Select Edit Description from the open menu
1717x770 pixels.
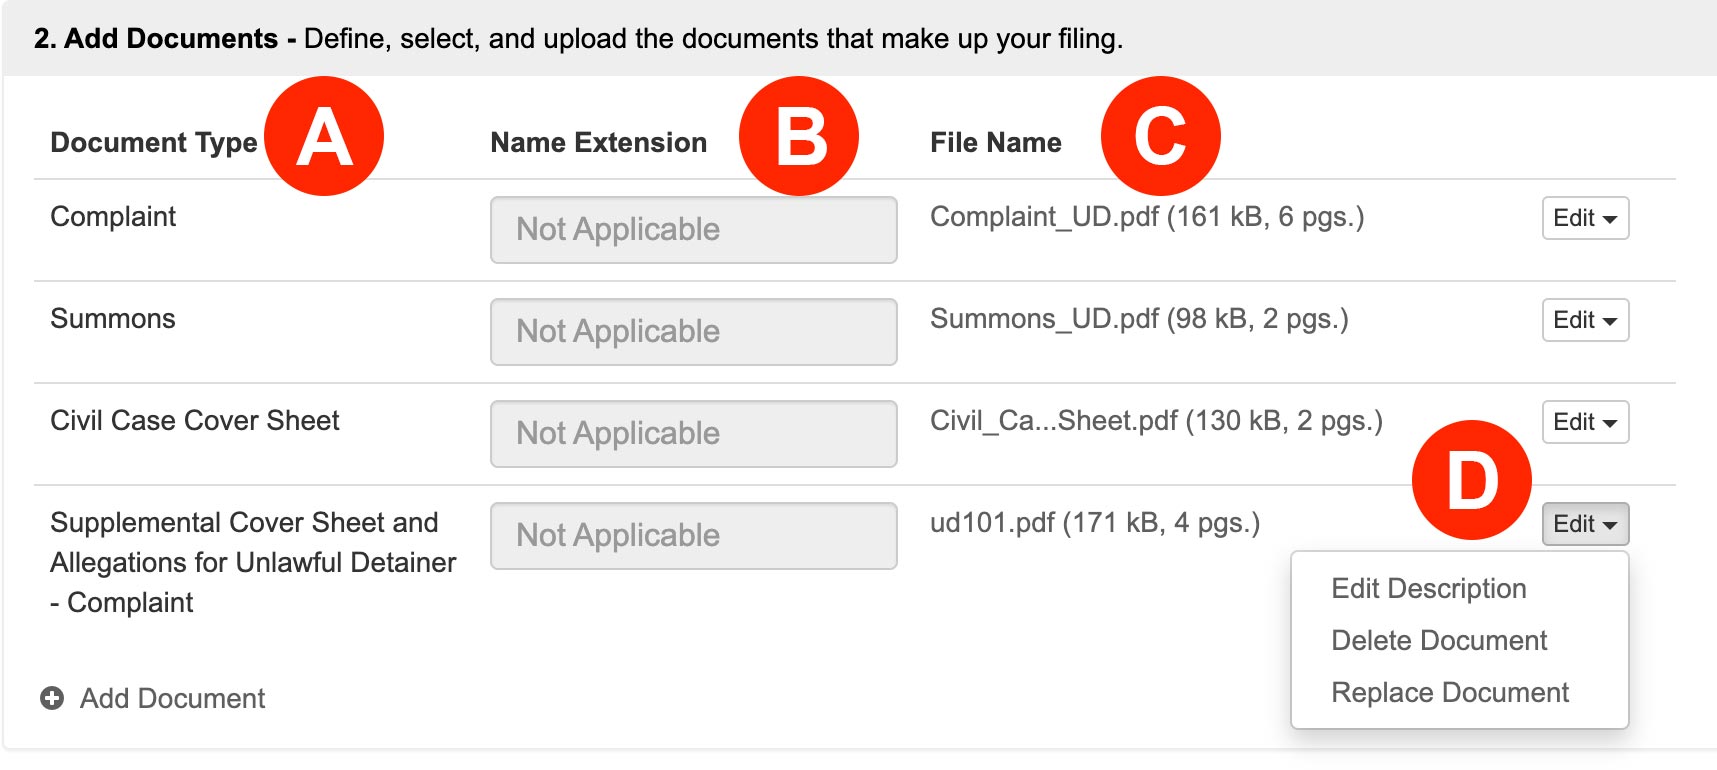(1428, 588)
